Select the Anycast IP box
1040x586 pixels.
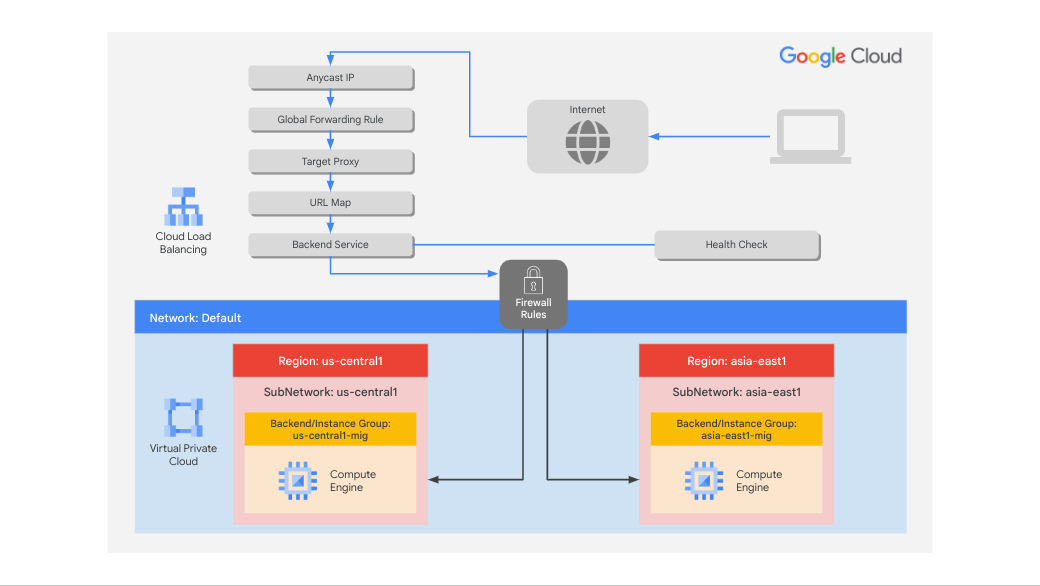click(331, 78)
